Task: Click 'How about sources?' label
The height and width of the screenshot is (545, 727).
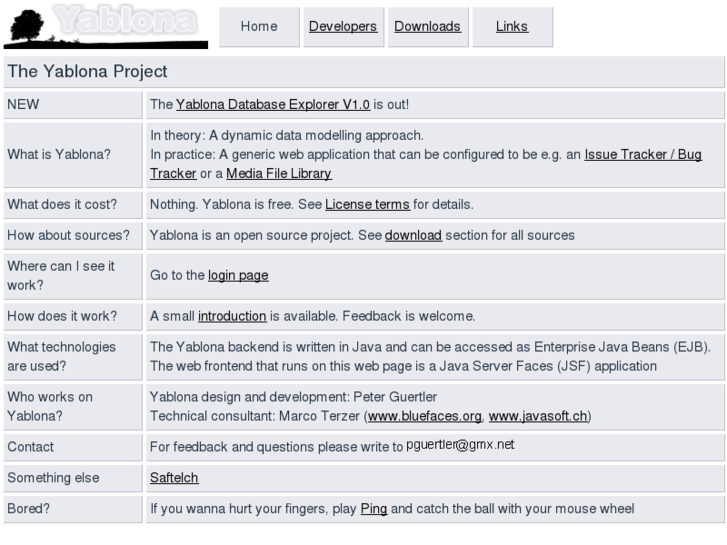Action: point(69,235)
